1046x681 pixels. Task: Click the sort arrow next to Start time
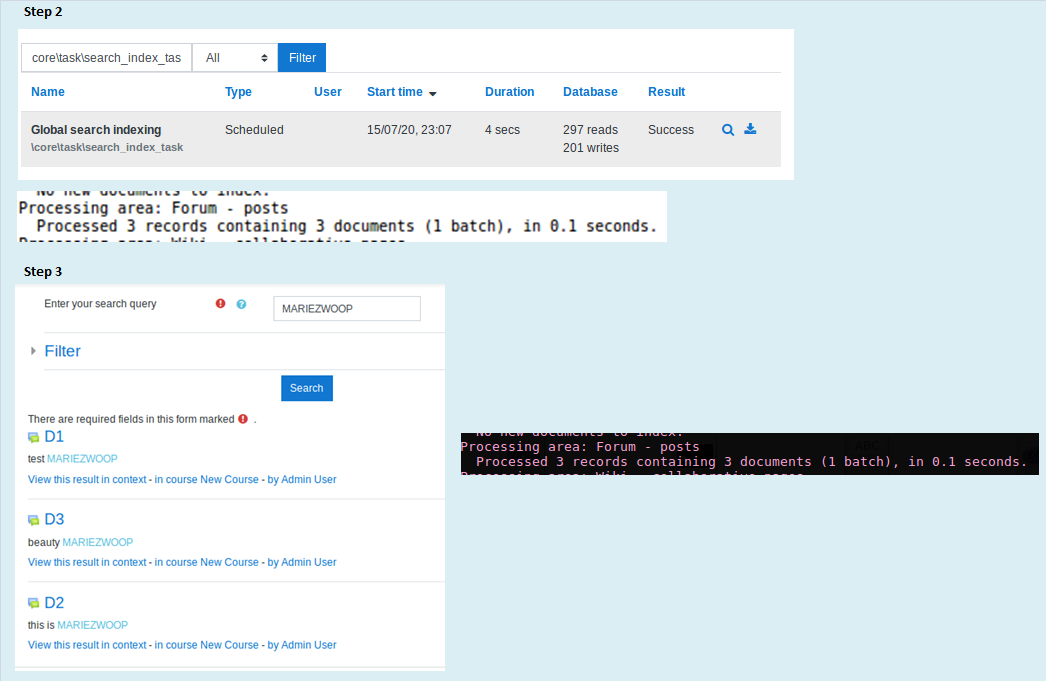pos(432,93)
